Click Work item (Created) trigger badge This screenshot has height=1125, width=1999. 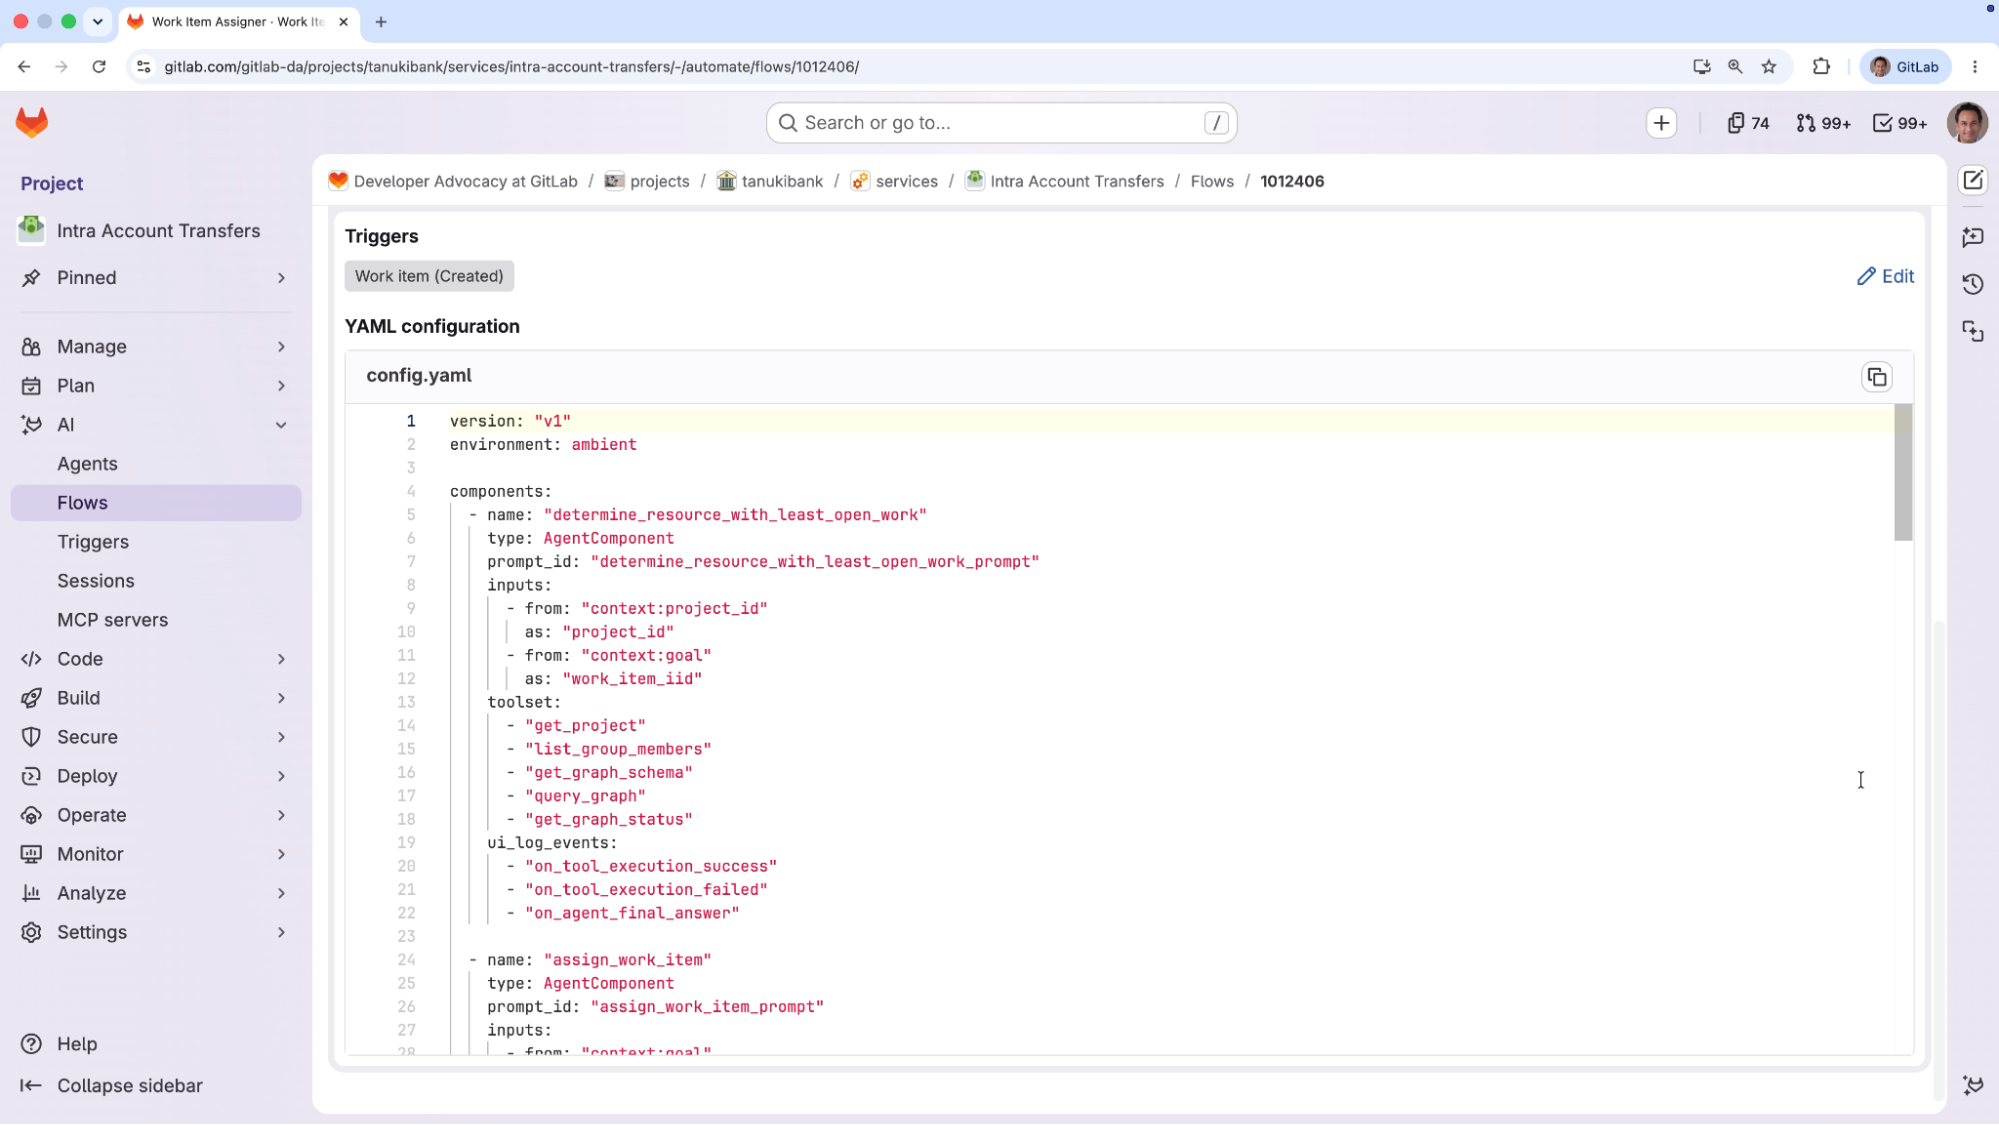click(x=429, y=276)
